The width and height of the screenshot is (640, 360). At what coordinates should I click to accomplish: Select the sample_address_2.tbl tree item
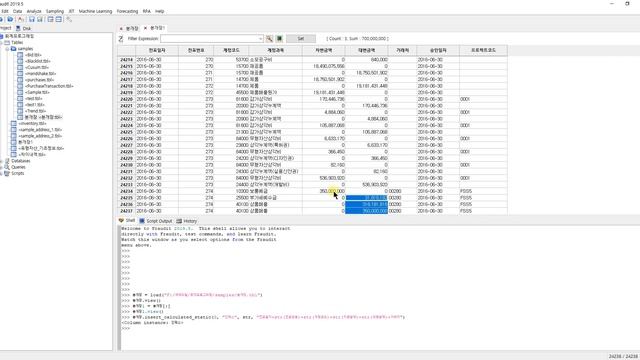coord(40,136)
